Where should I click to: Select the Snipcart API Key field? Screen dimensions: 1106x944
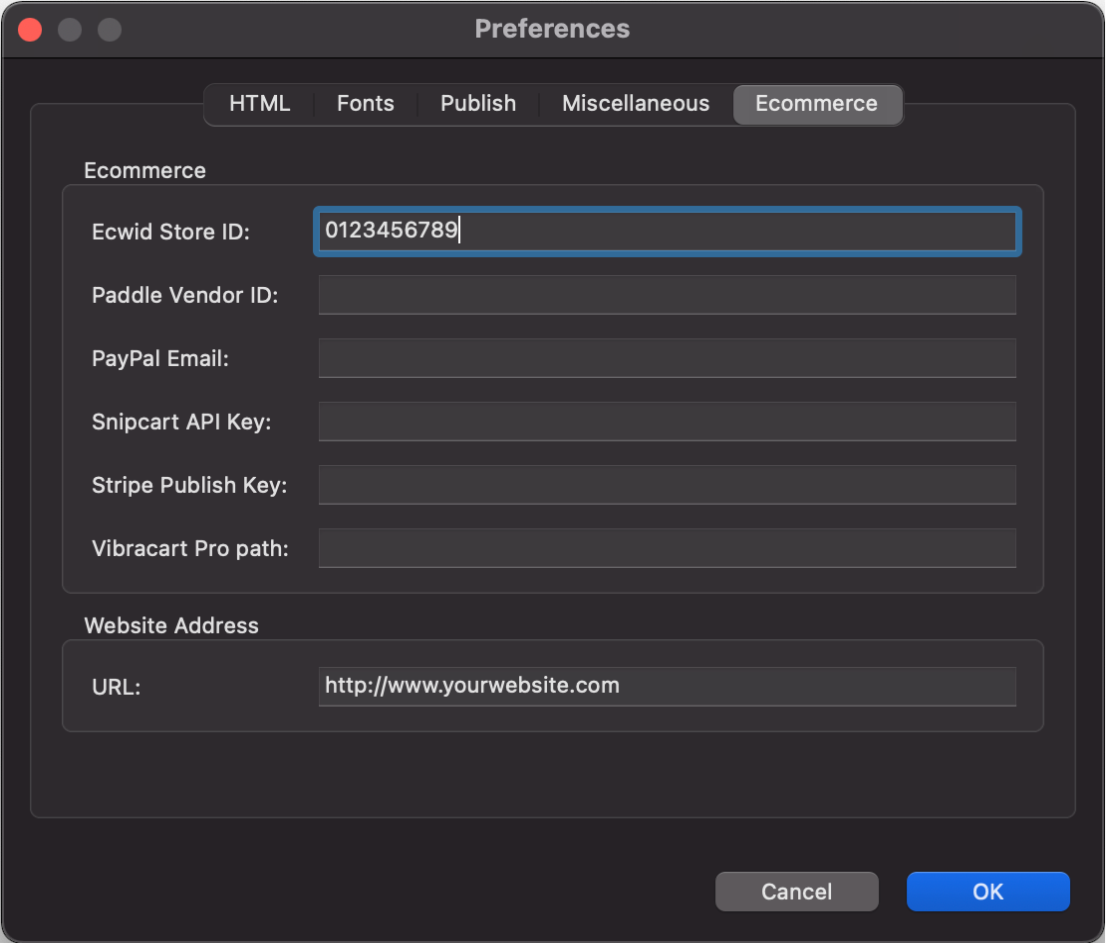coord(667,422)
